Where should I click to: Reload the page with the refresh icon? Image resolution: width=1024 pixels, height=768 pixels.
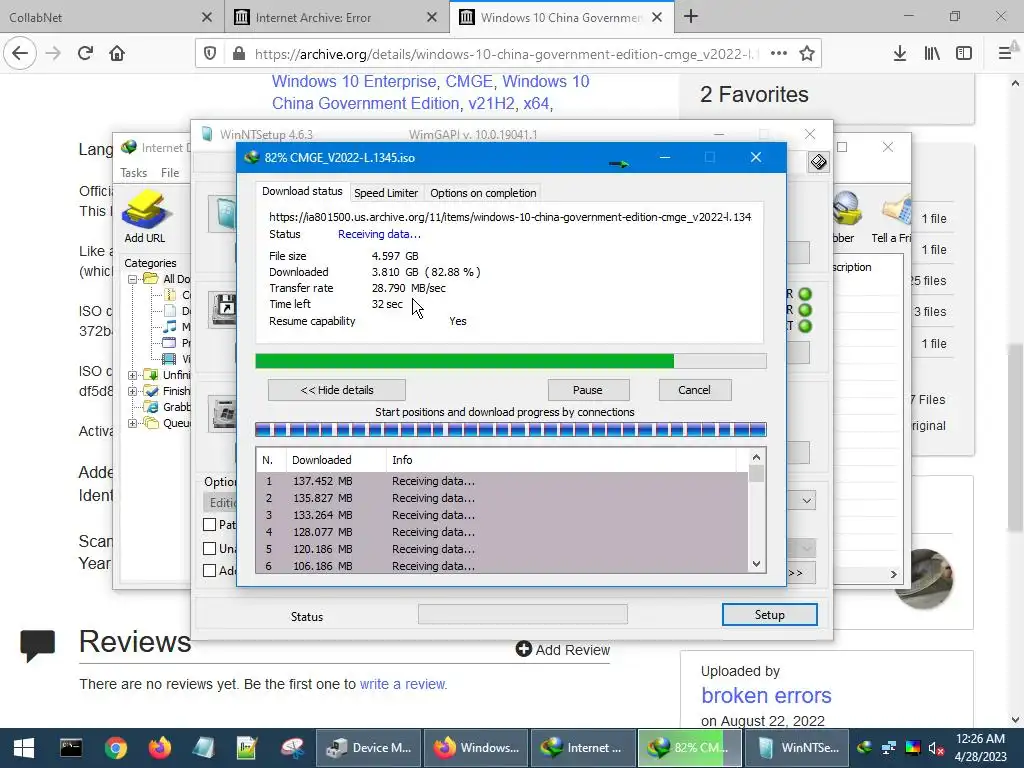tap(85, 54)
